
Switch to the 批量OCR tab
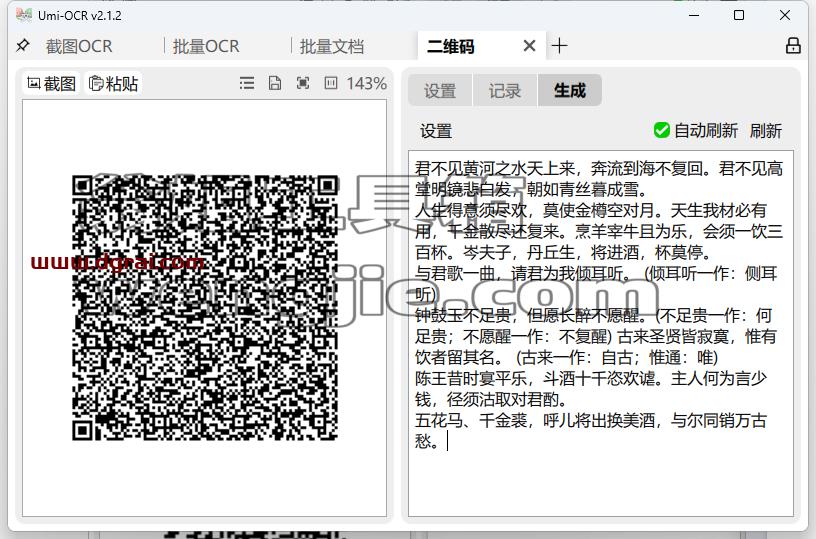tap(206, 46)
